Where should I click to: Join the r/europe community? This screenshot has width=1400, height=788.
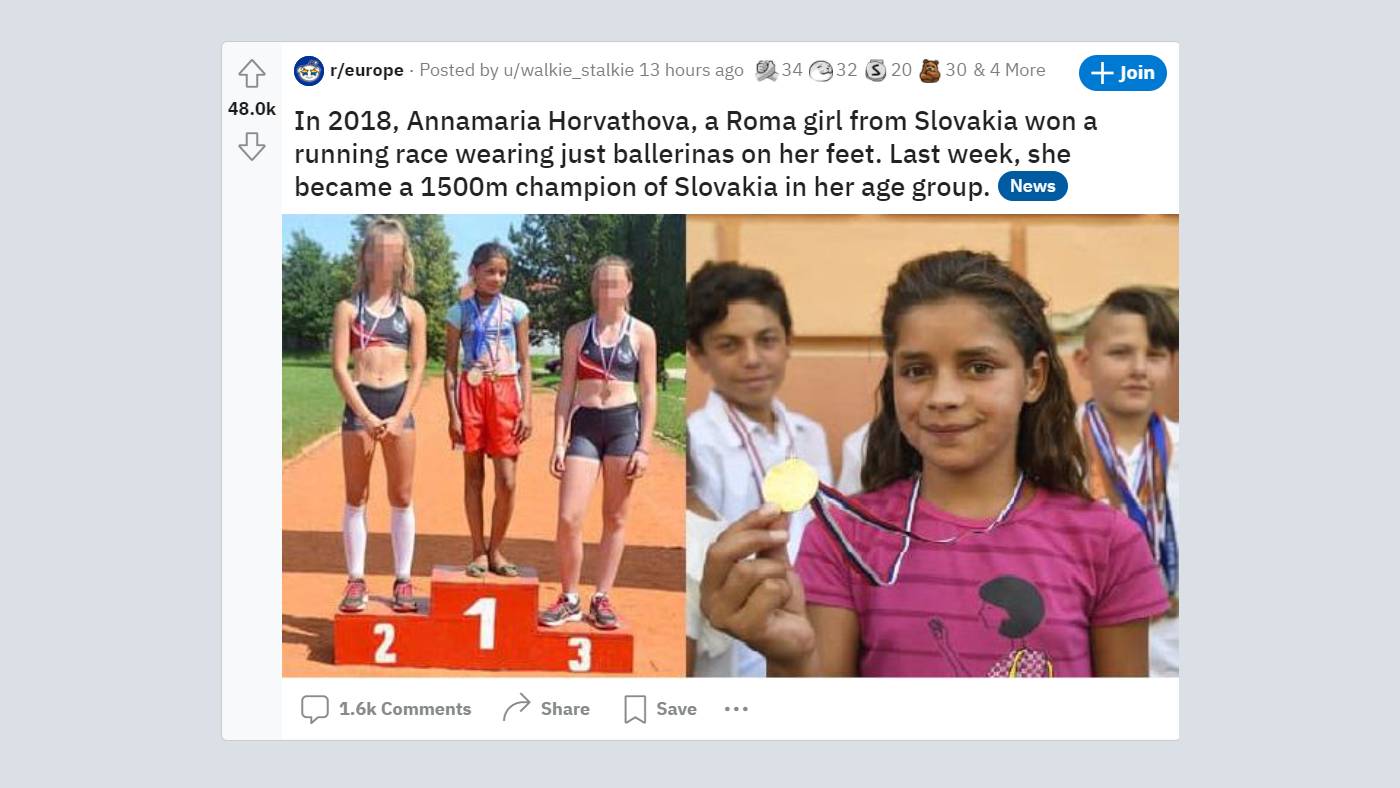tap(1123, 73)
